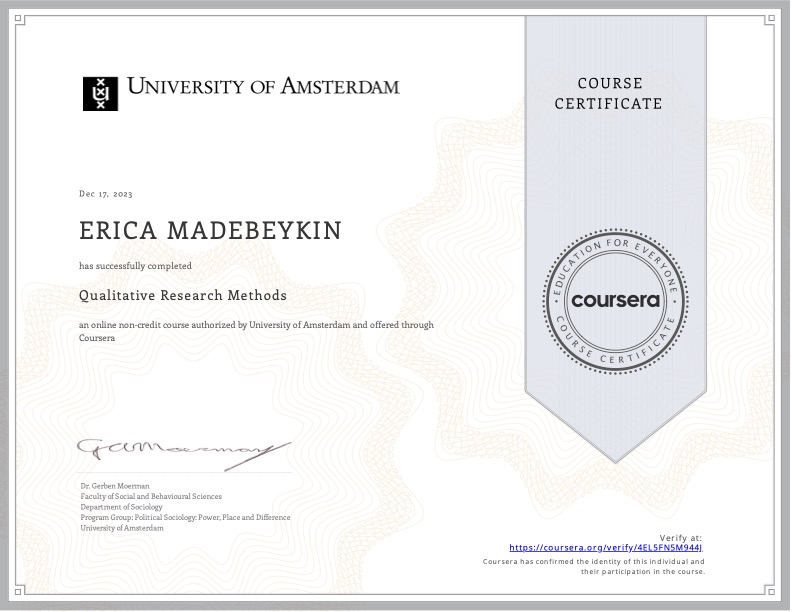Click the handwritten Moerman signature
The height and width of the screenshot is (612, 792).
[x=184, y=453]
